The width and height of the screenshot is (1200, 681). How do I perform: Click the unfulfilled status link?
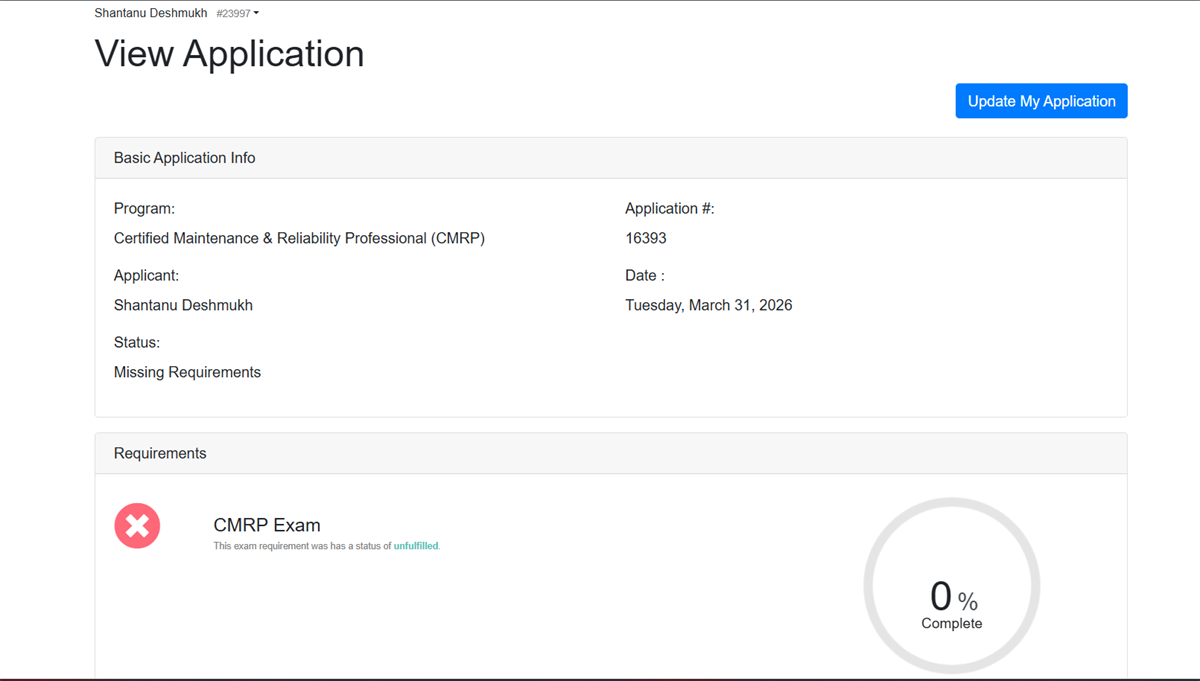[x=416, y=546]
